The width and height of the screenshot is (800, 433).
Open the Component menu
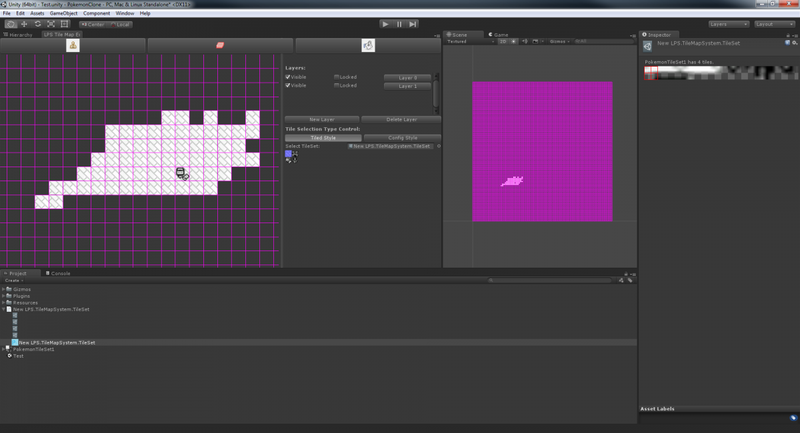click(96, 13)
